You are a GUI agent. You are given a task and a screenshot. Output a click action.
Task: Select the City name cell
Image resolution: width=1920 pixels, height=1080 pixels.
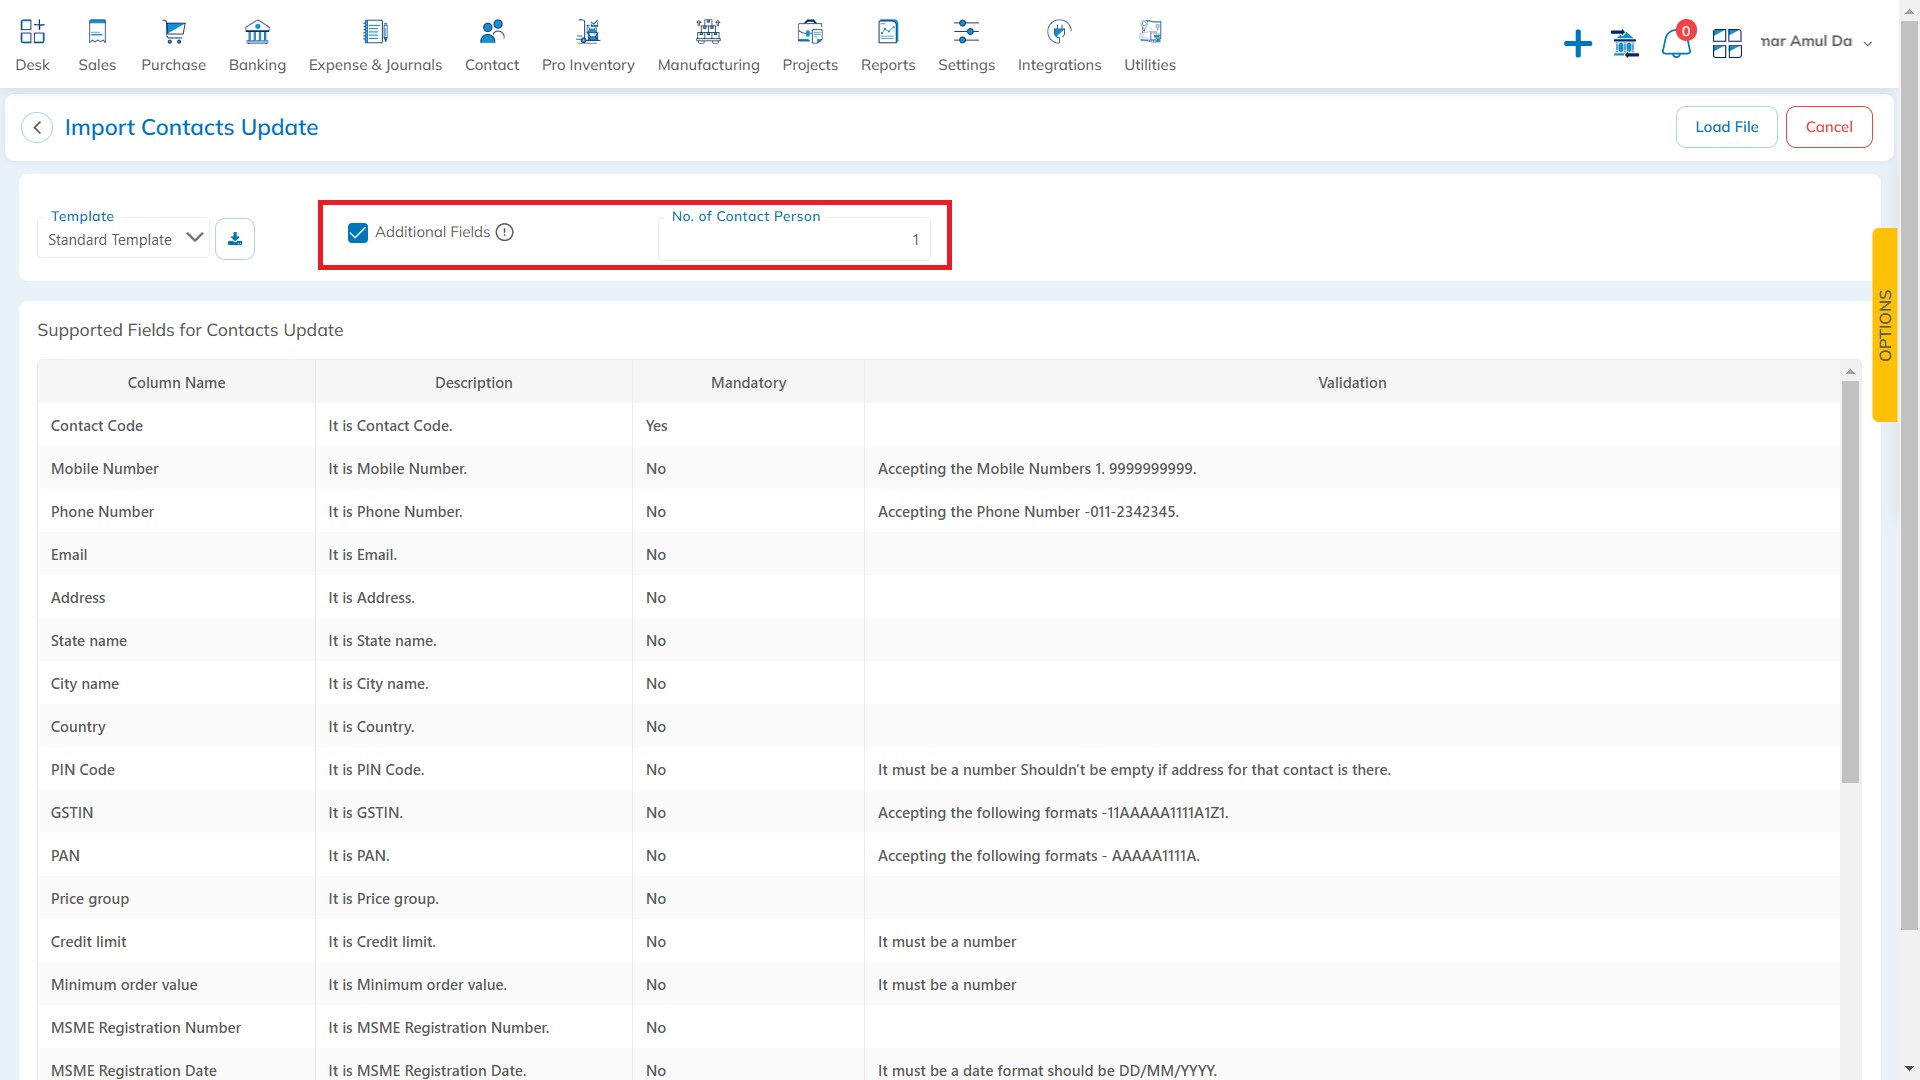176,684
